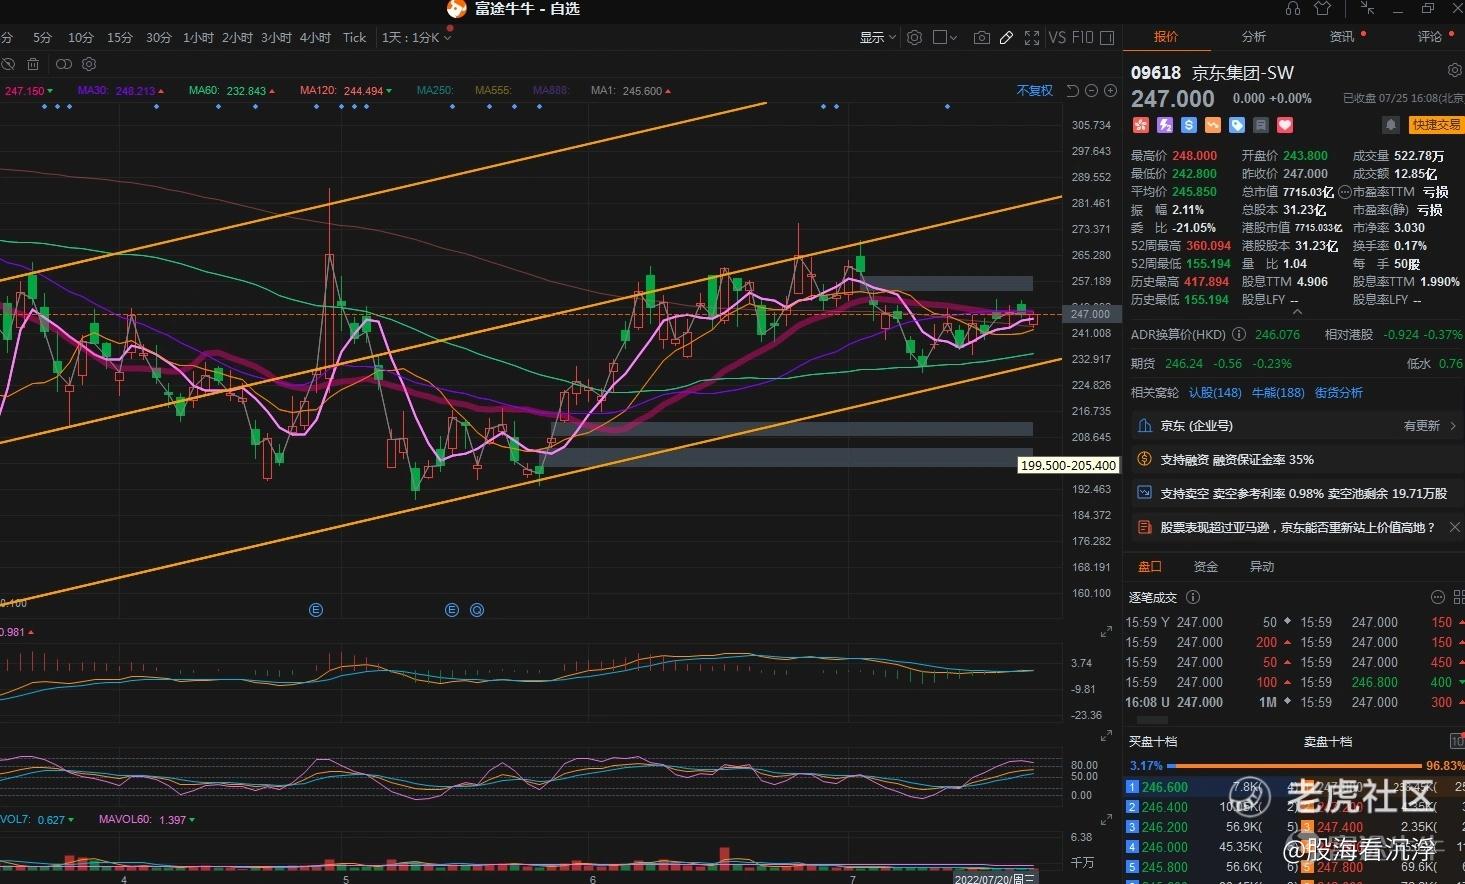Toggle MA888 indicator line
Screen dimensions: 1465x884
(x=551, y=91)
